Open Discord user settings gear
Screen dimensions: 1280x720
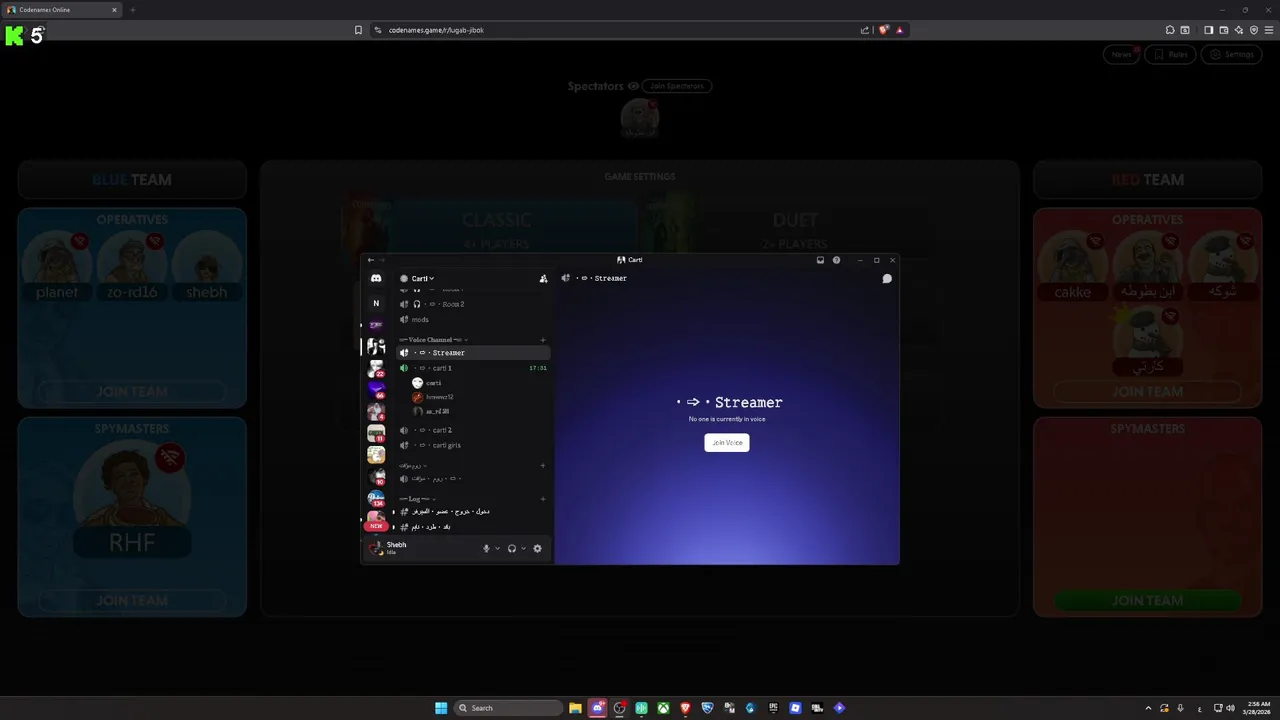pyautogui.click(x=537, y=548)
